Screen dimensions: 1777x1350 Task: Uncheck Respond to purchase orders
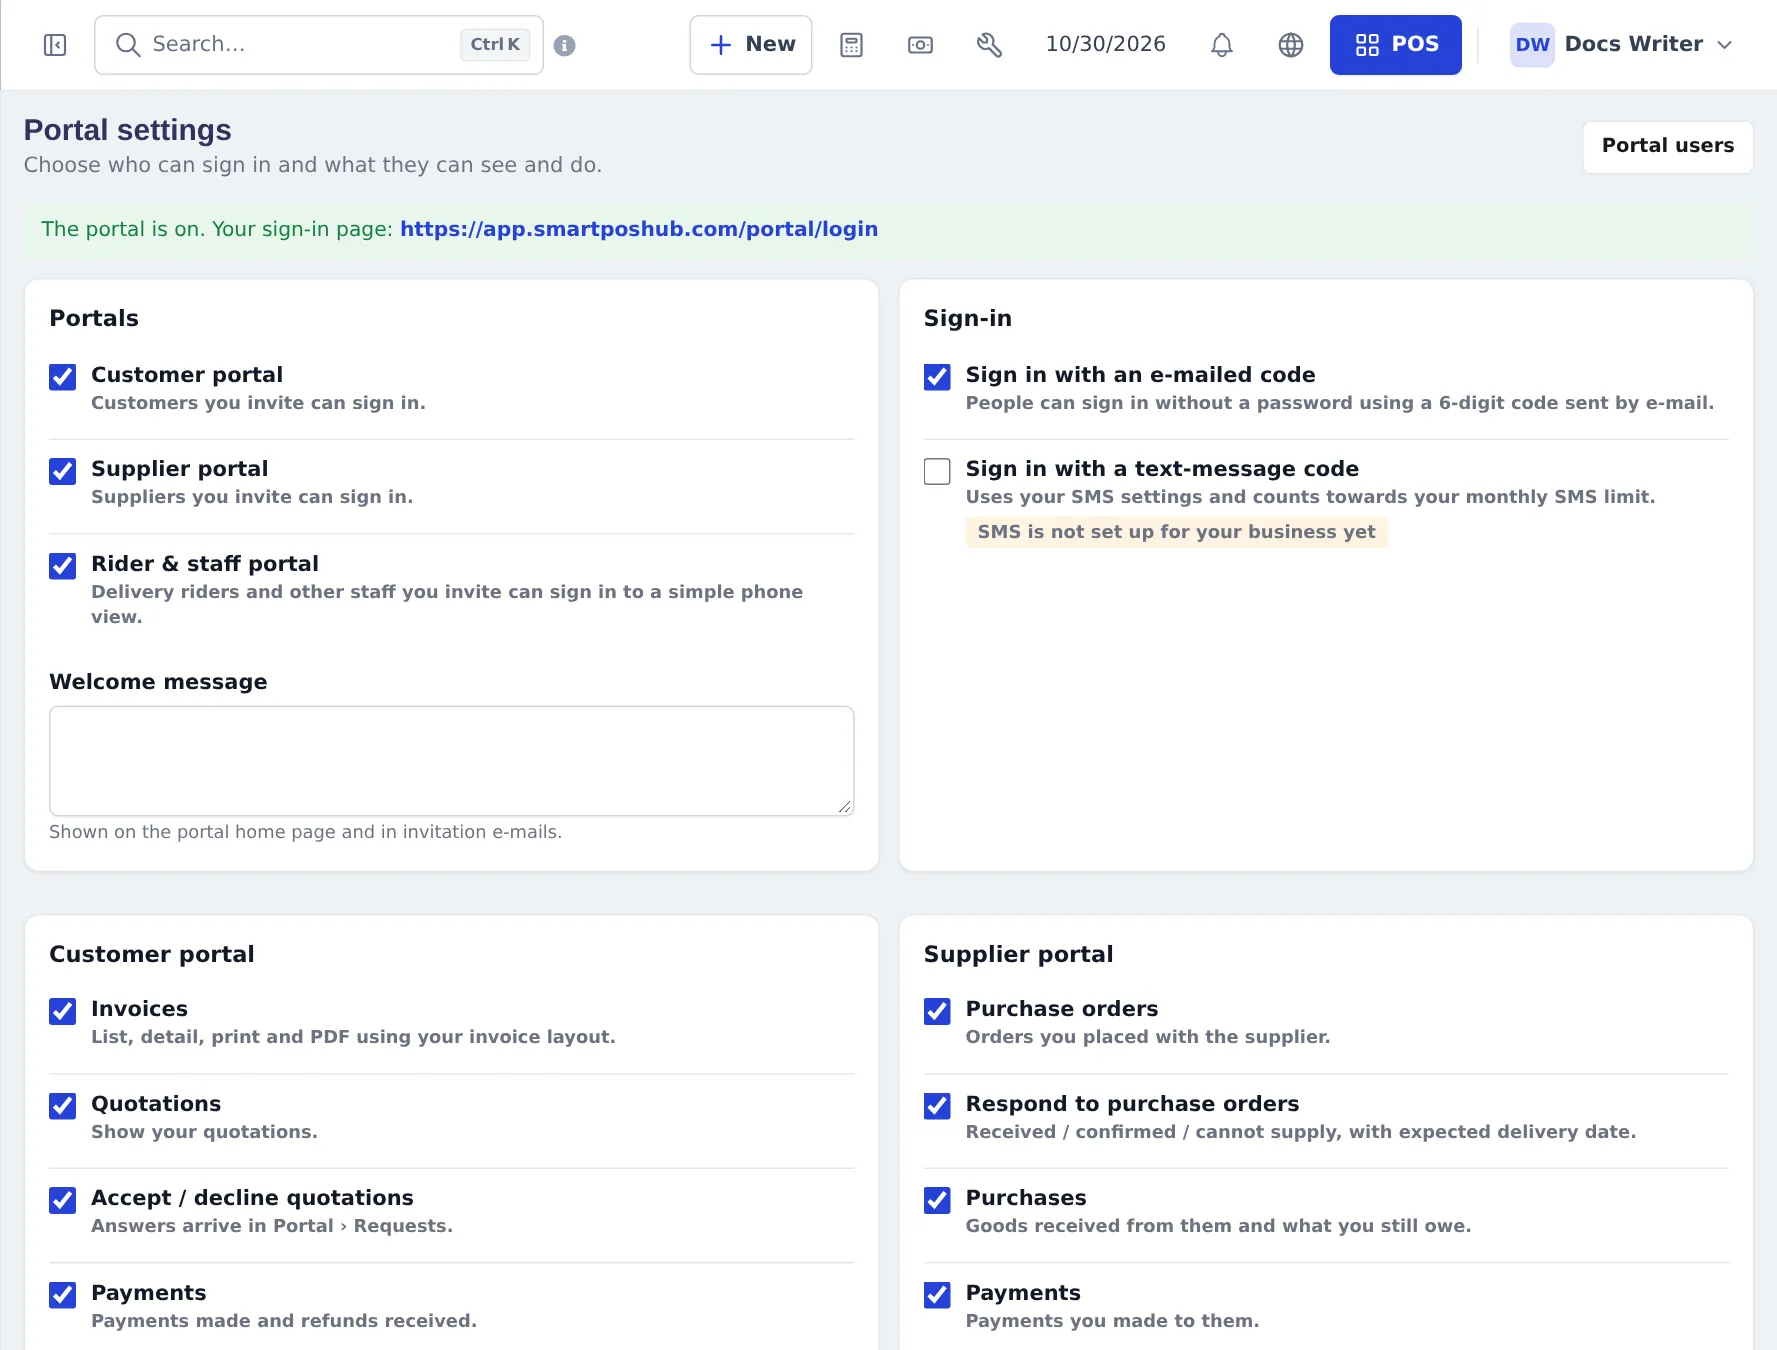[x=937, y=1106]
